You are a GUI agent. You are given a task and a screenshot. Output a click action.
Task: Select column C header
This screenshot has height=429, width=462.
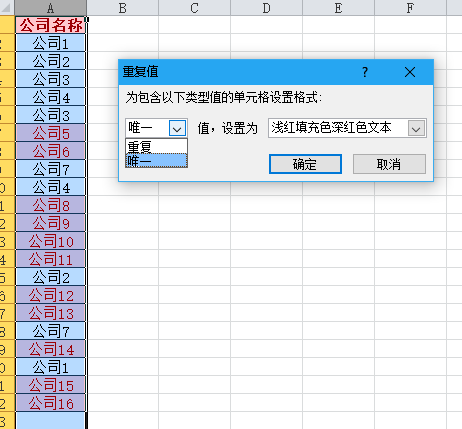click(x=195, y=8)
